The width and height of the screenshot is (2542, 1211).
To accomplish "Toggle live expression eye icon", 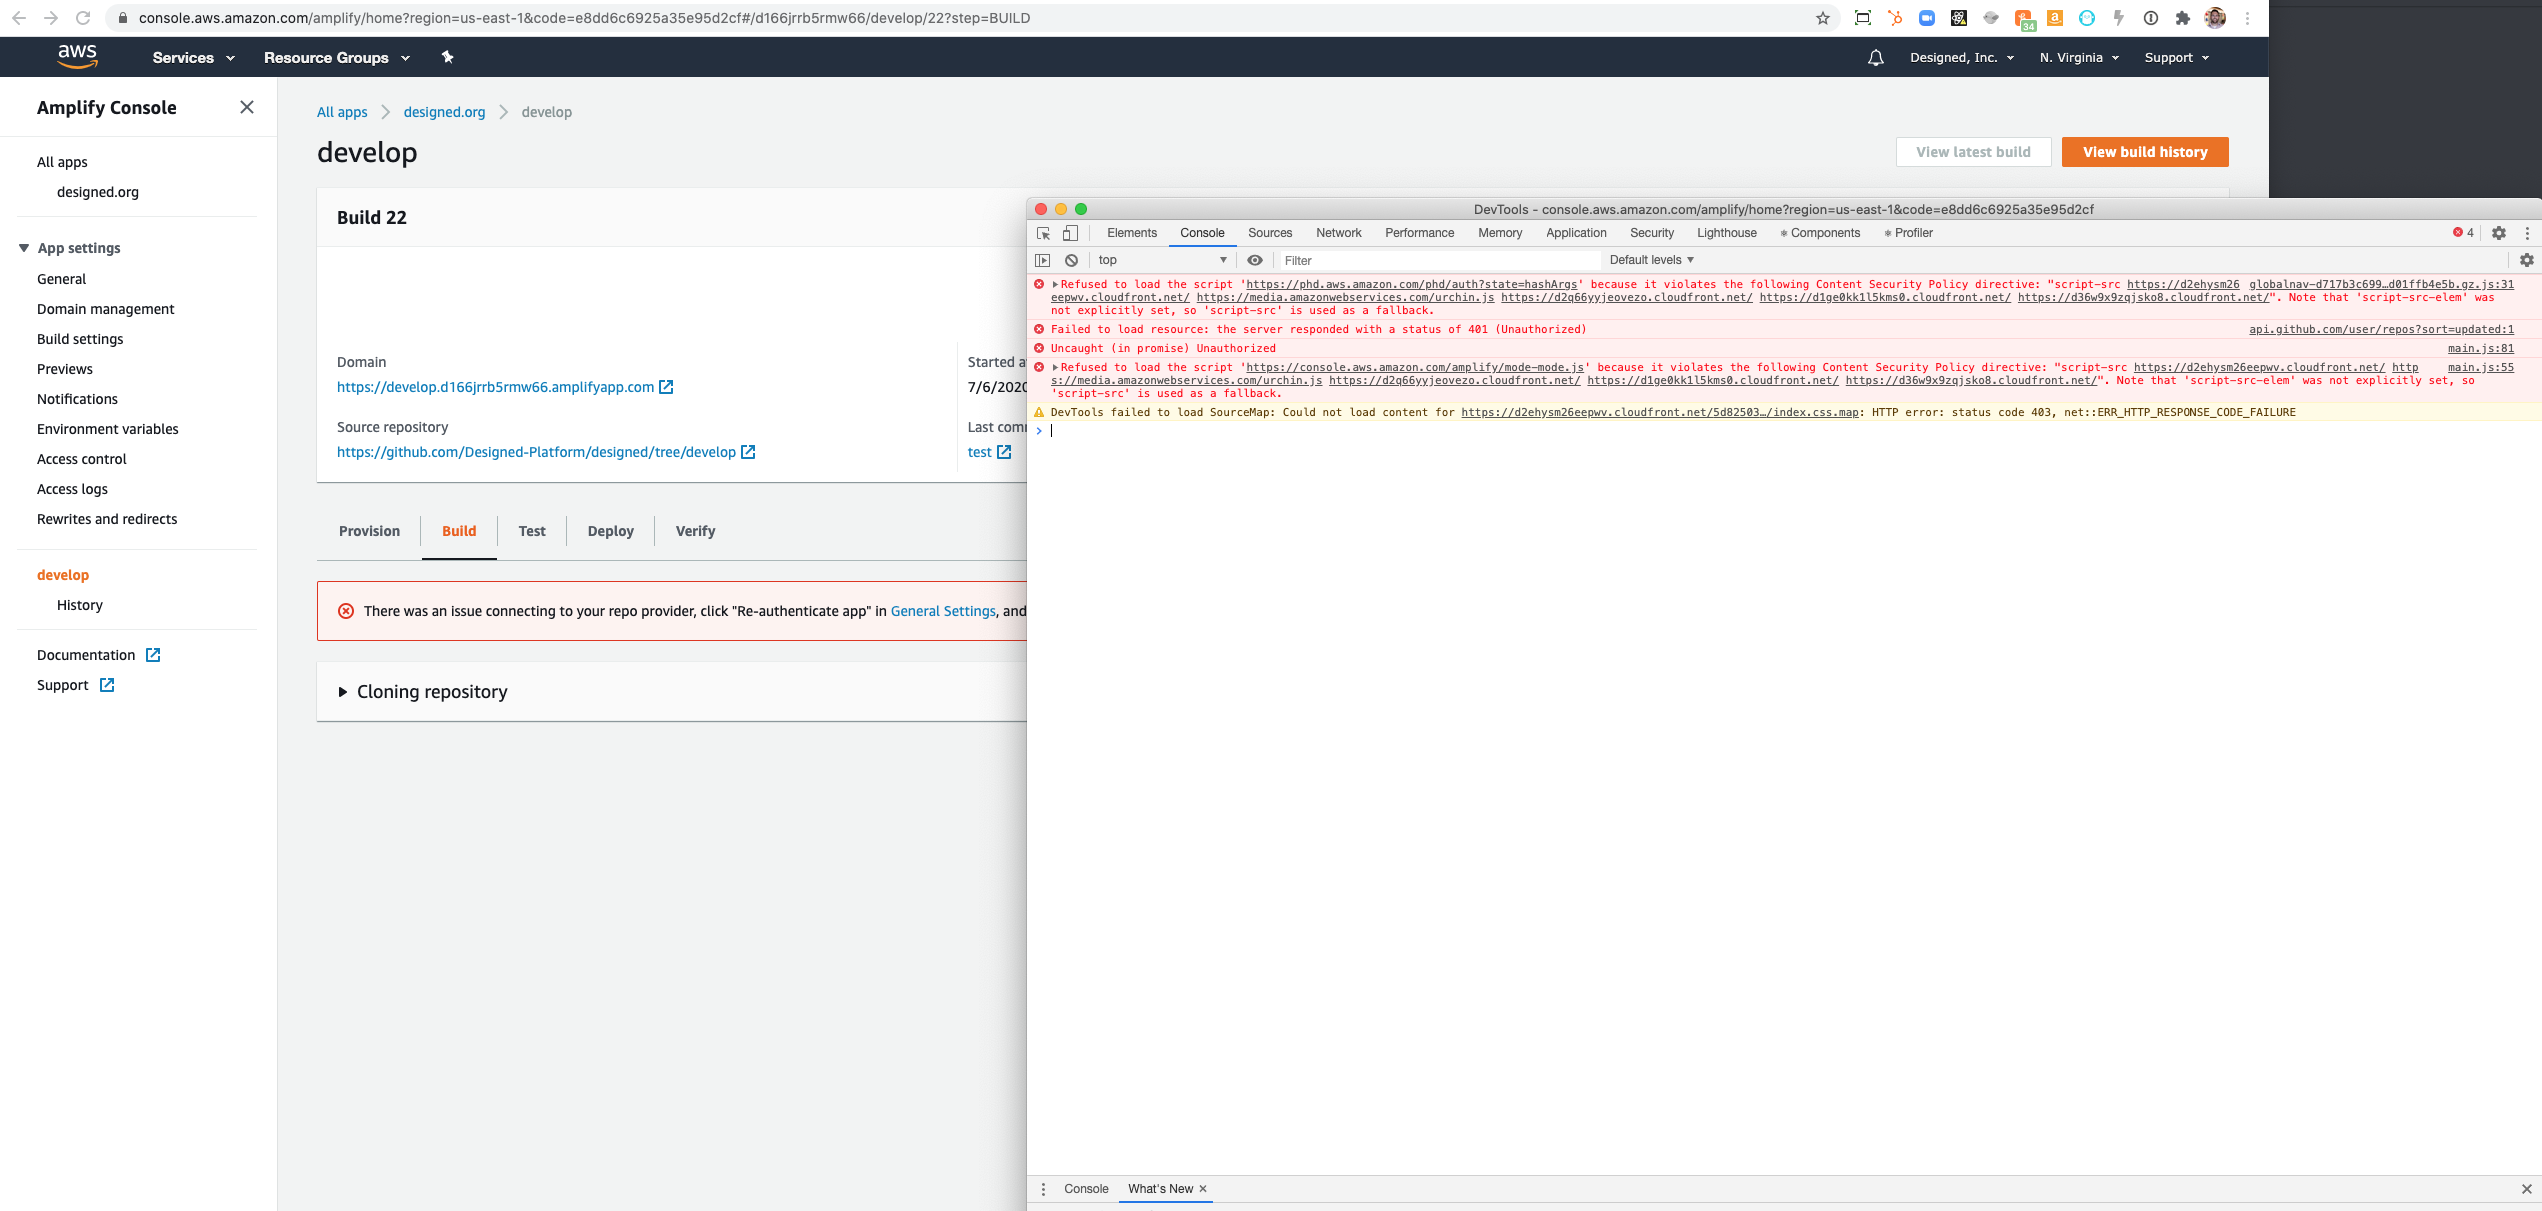I will (1255, 260).
